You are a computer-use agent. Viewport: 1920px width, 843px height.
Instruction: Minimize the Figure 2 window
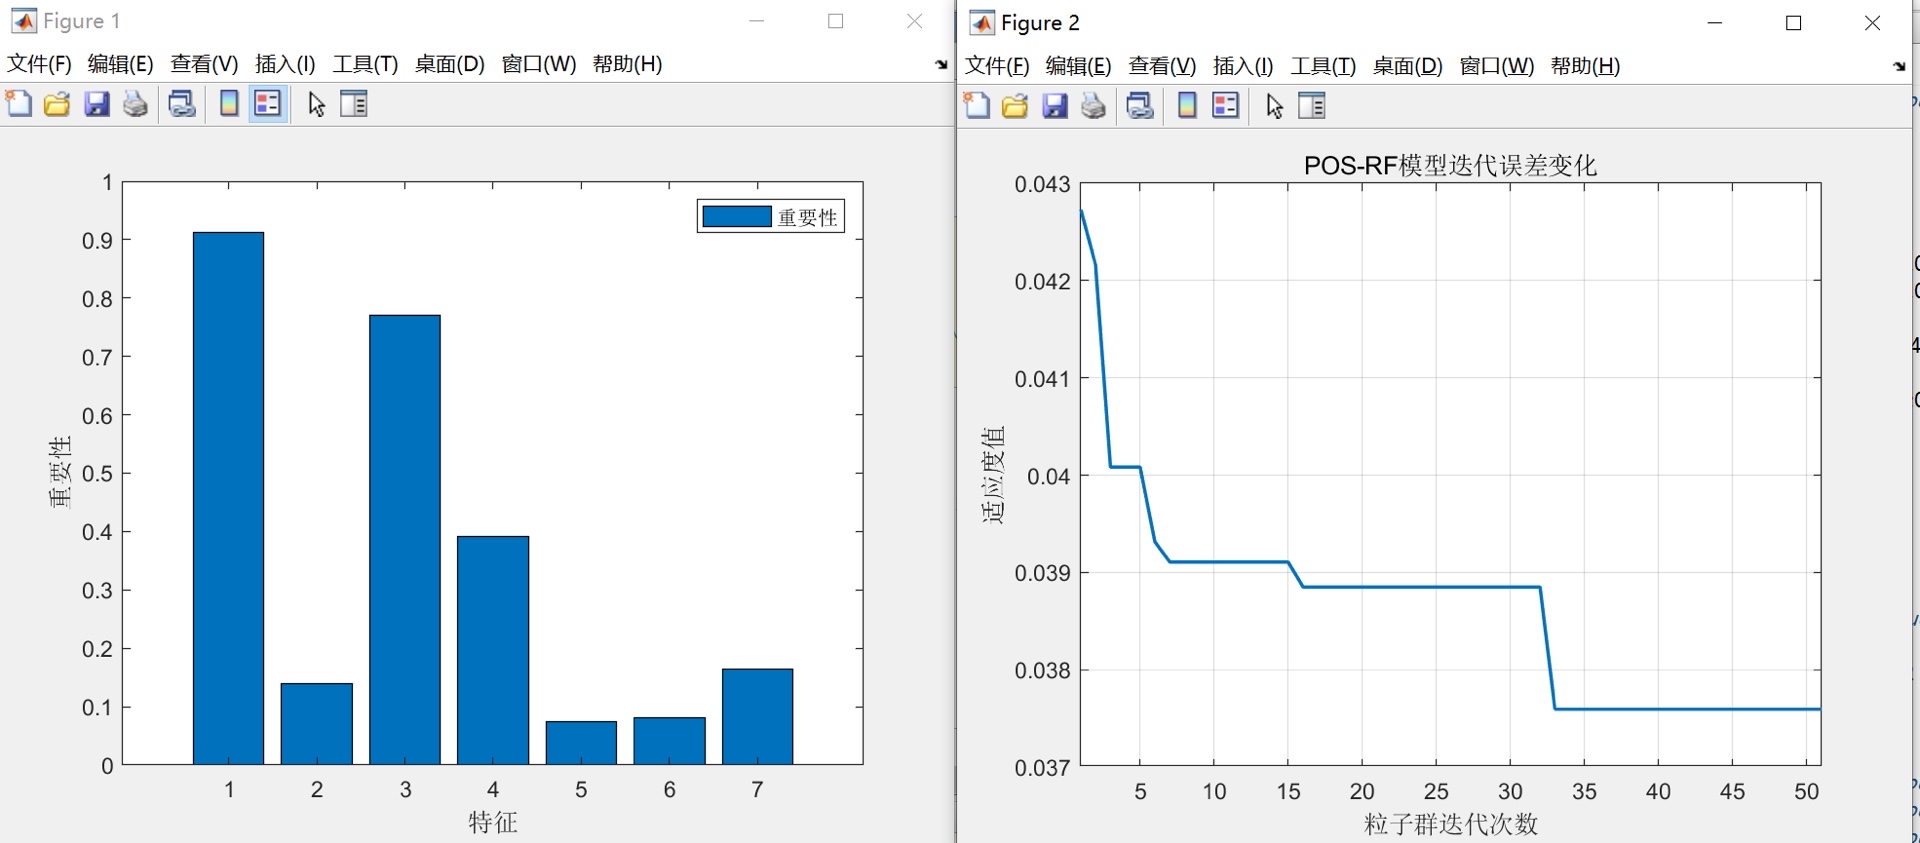pos(1715,23)
